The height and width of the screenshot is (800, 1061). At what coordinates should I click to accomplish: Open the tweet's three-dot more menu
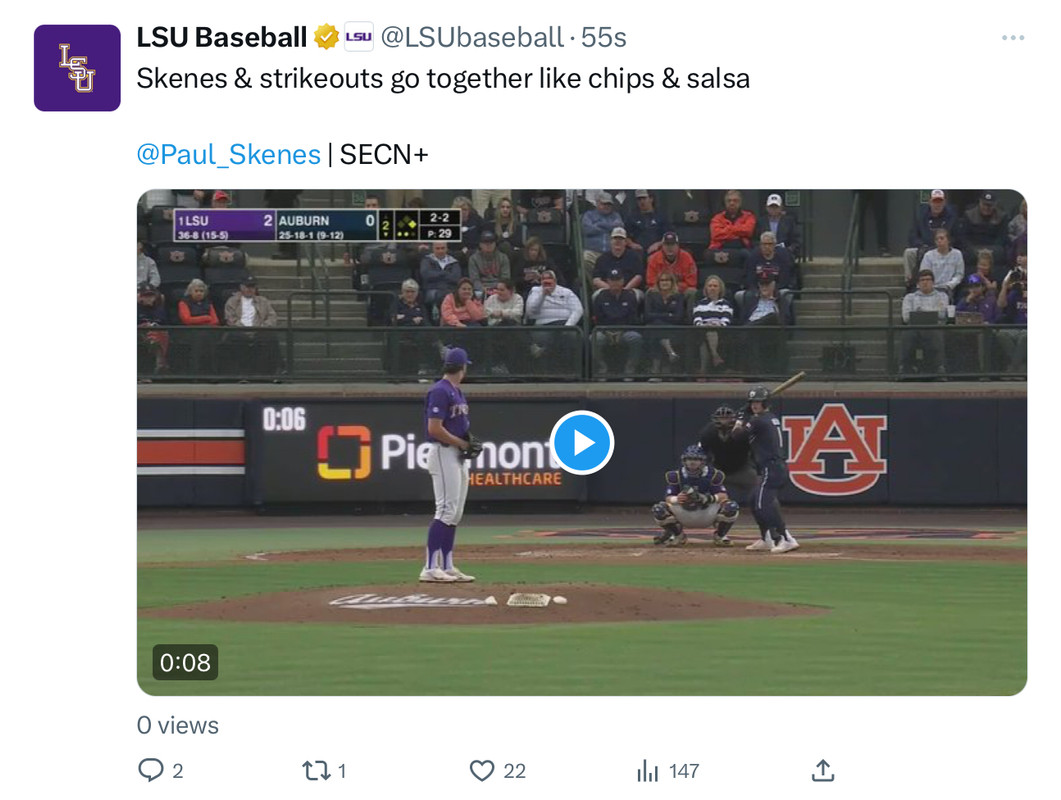tap(1012, 38)
